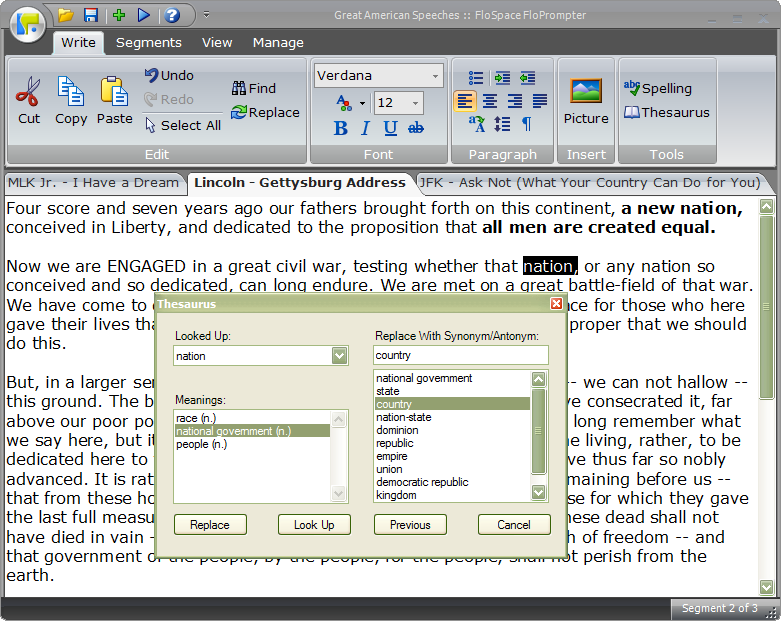781x621 pixels.
Task: Click the Look Up button
Action: click(314, 525)
